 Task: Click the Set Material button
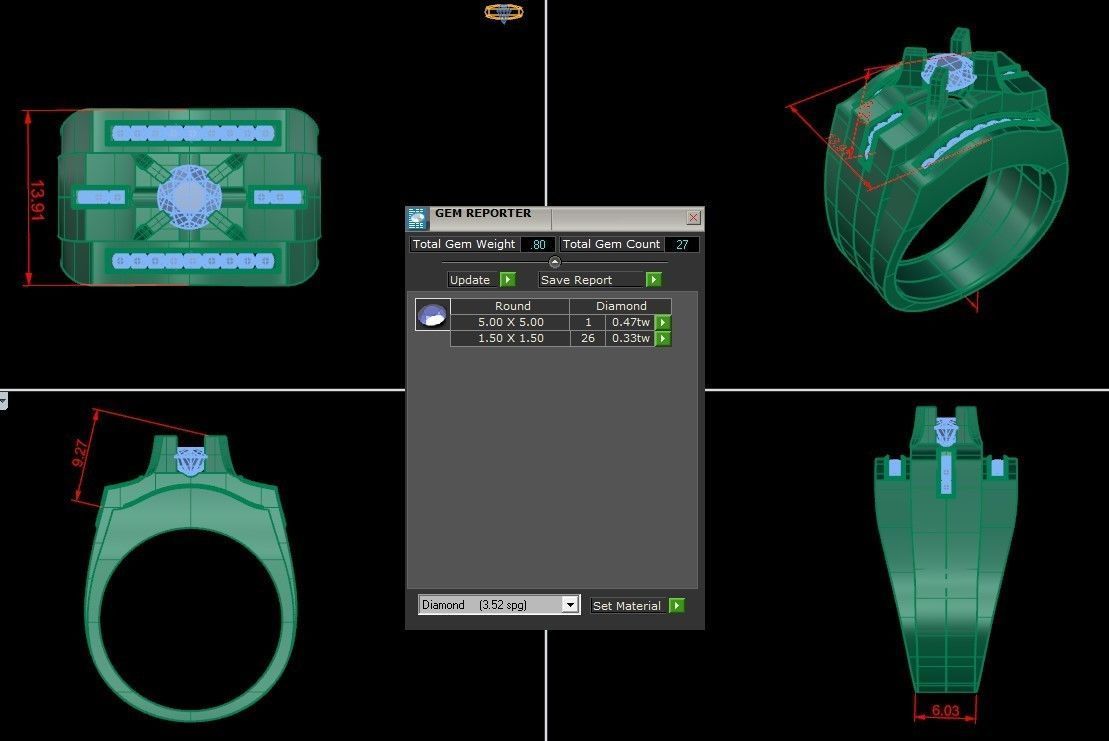627,606
